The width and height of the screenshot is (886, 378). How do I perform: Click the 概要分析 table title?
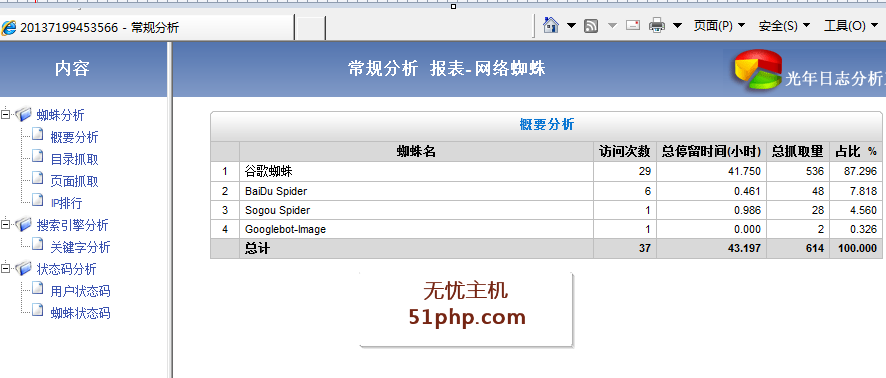546,125
